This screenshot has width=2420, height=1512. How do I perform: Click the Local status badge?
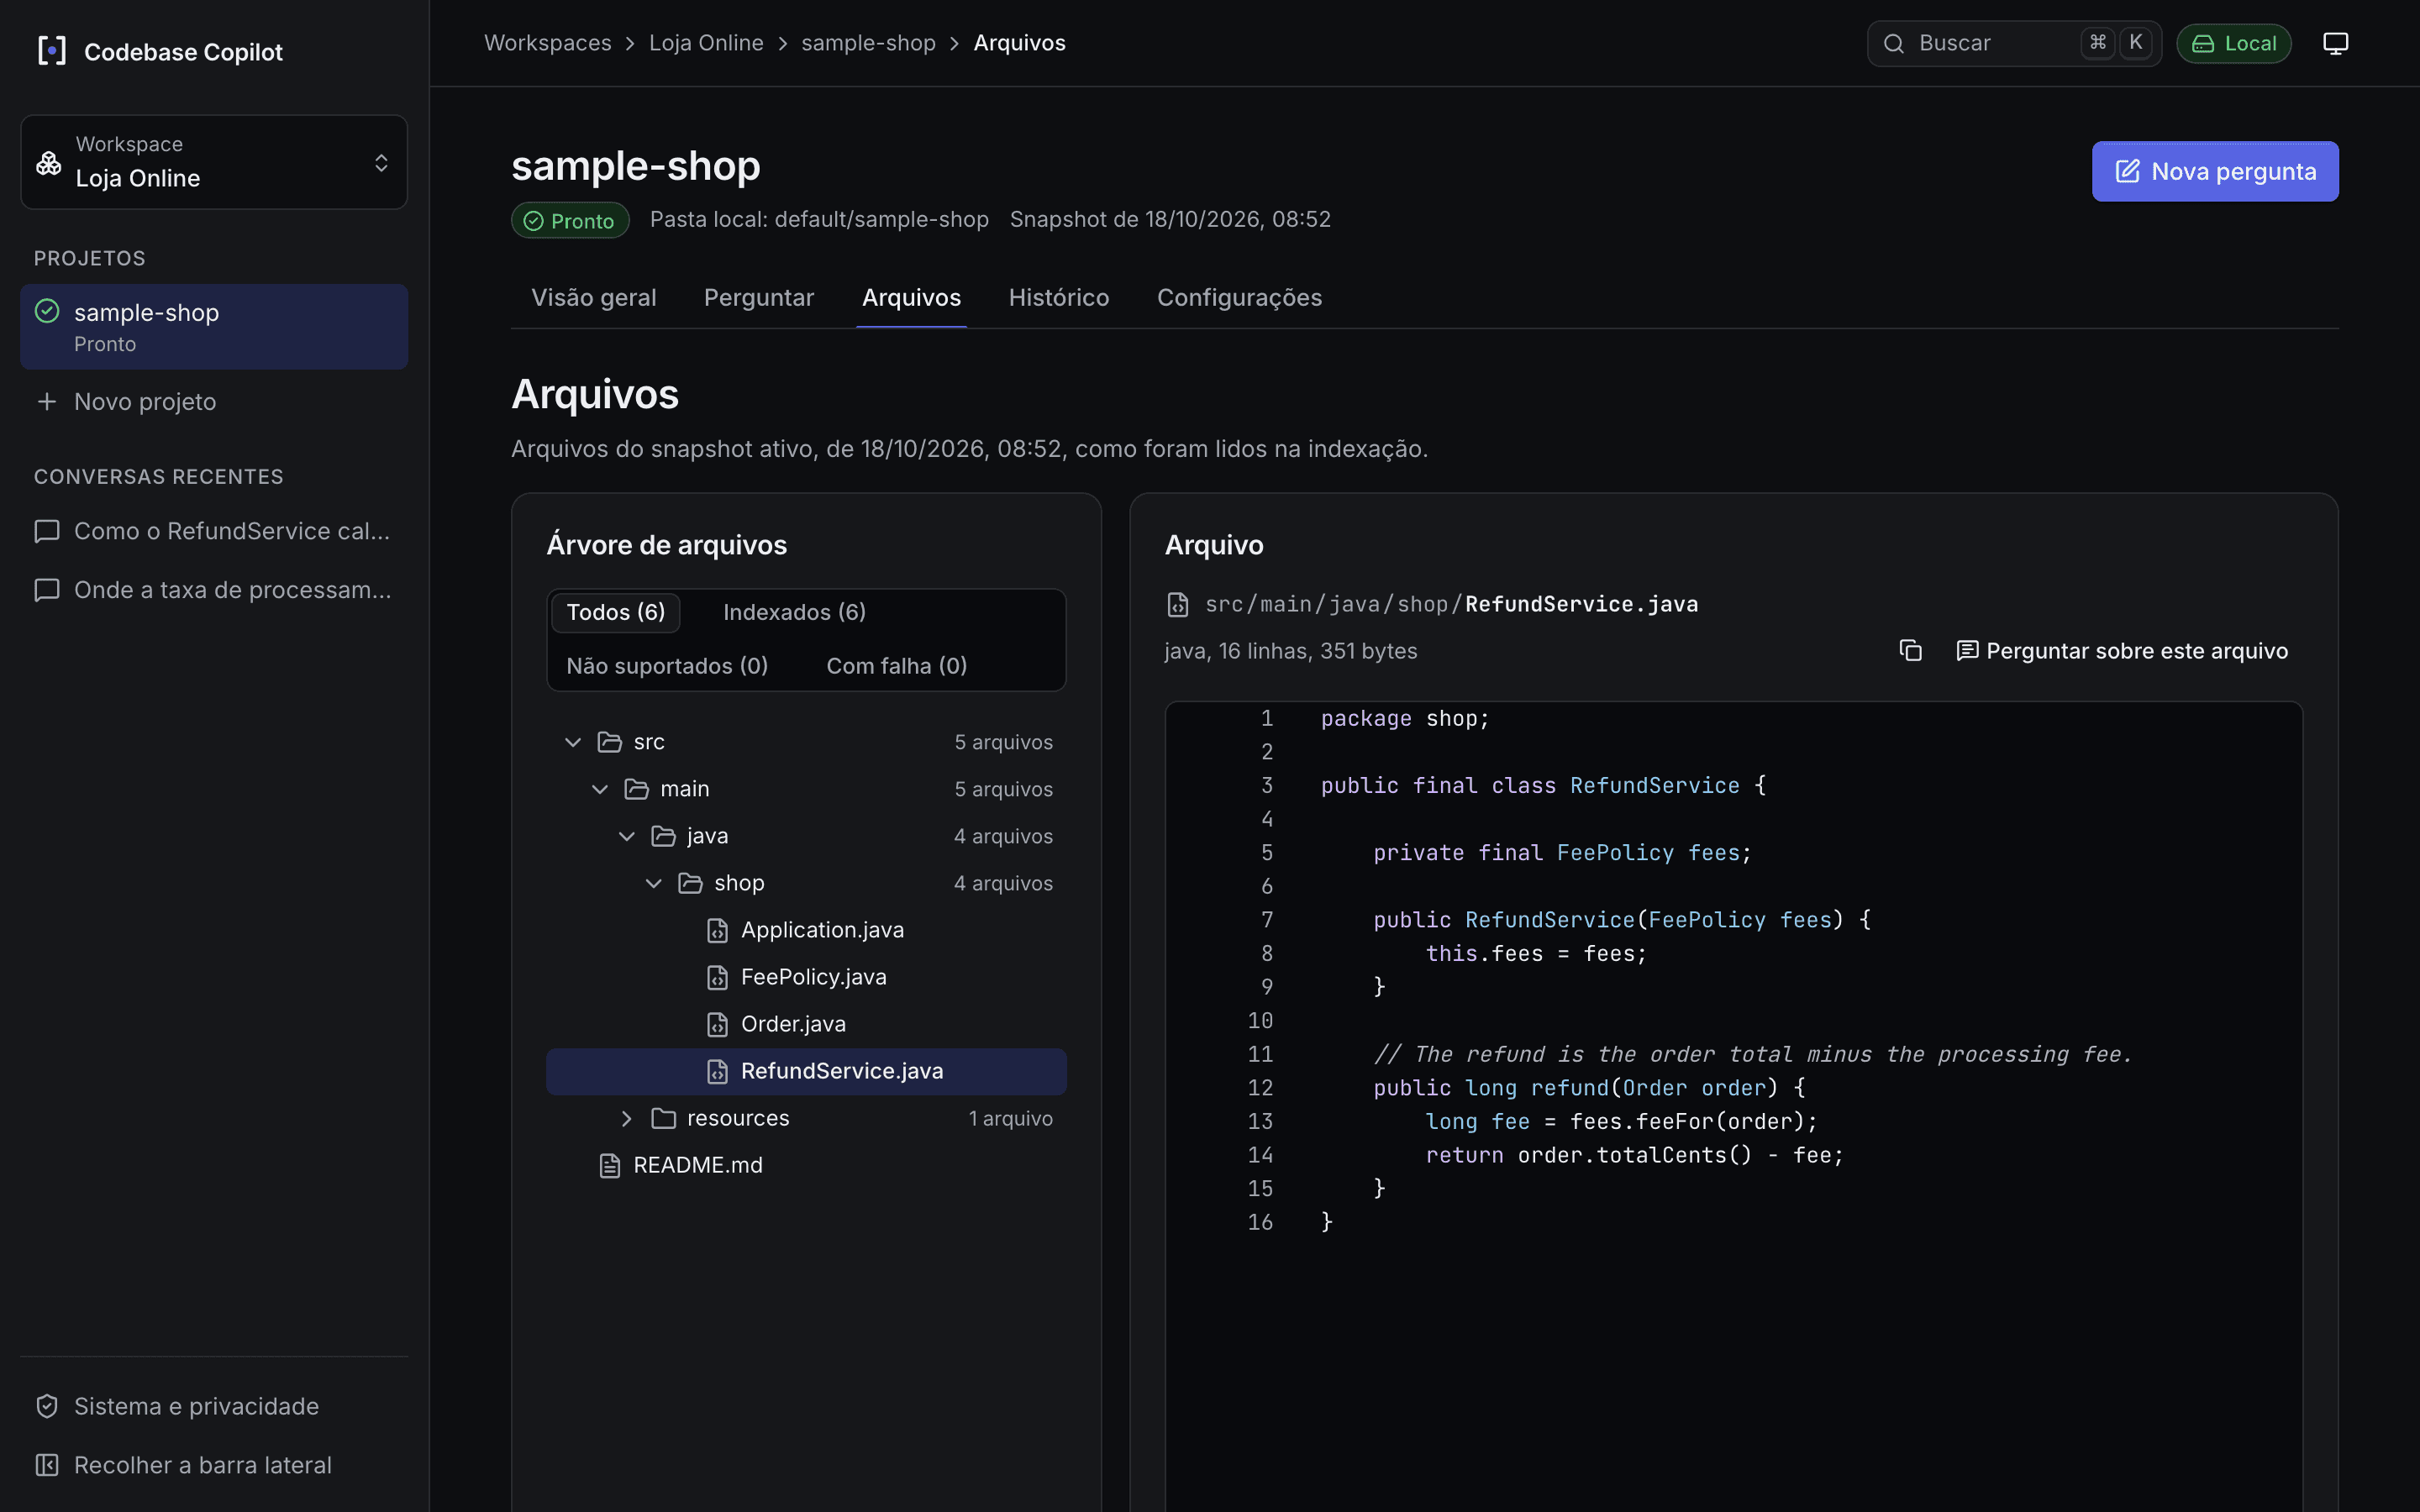click(x=2233, y=43)
